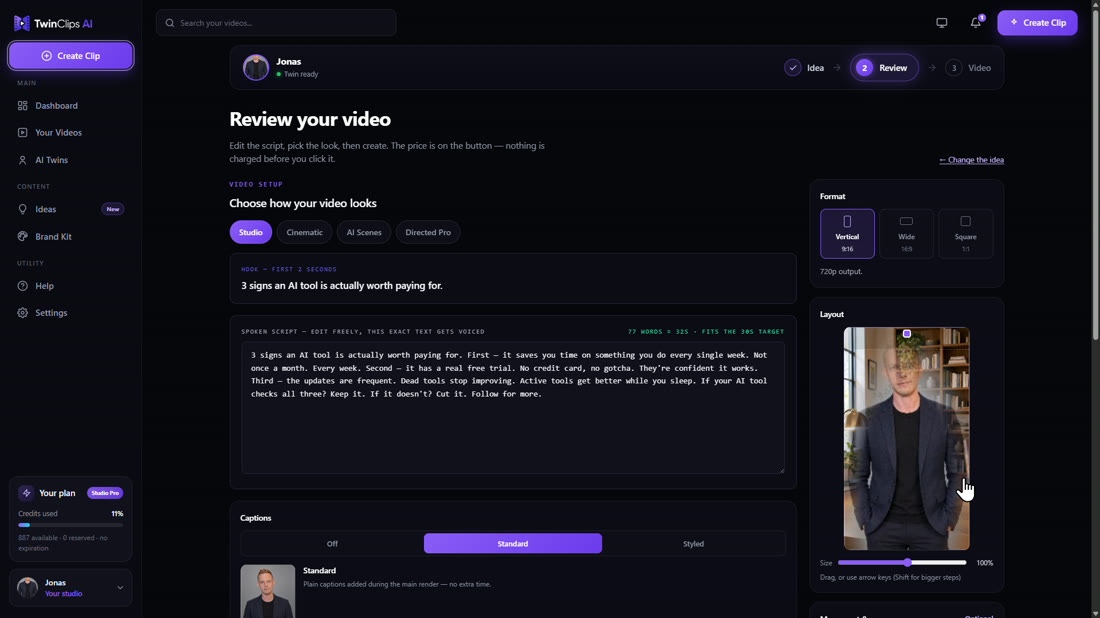
Task: Click the Studio Pro plan badge
Action: (x=105, y=493)
